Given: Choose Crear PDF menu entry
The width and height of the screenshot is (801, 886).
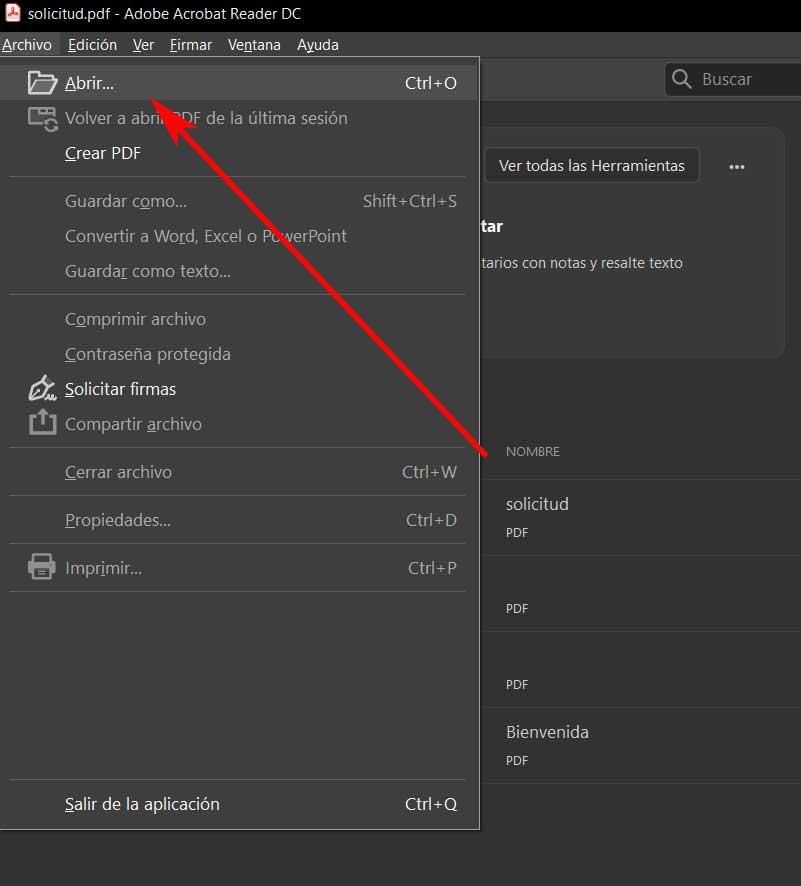Looking at the screenshot, I should 240,153.
